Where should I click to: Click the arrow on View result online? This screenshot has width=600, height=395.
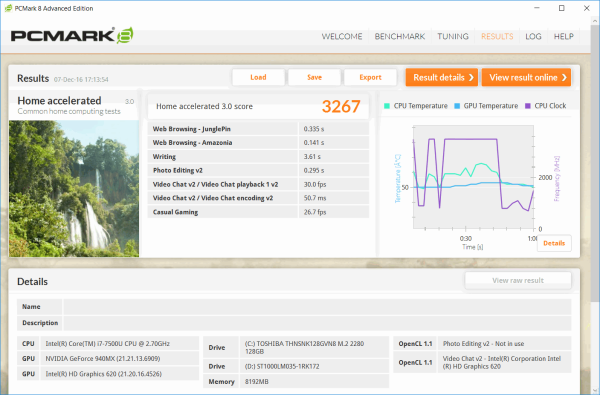564,78
